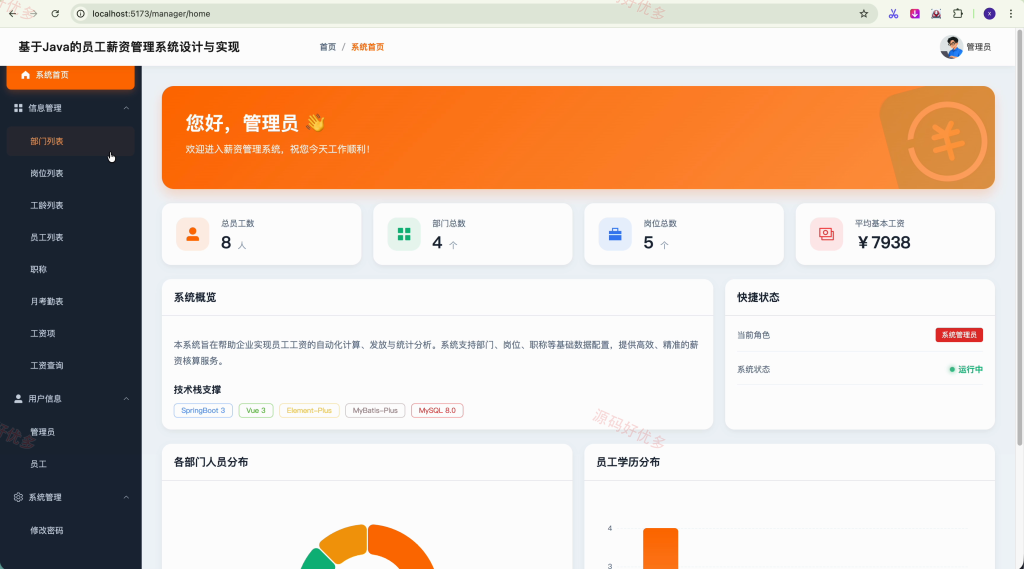Click the ¥7938 average salary value
The width and height of the screenshot is (1024, 569).
point(884,242)
